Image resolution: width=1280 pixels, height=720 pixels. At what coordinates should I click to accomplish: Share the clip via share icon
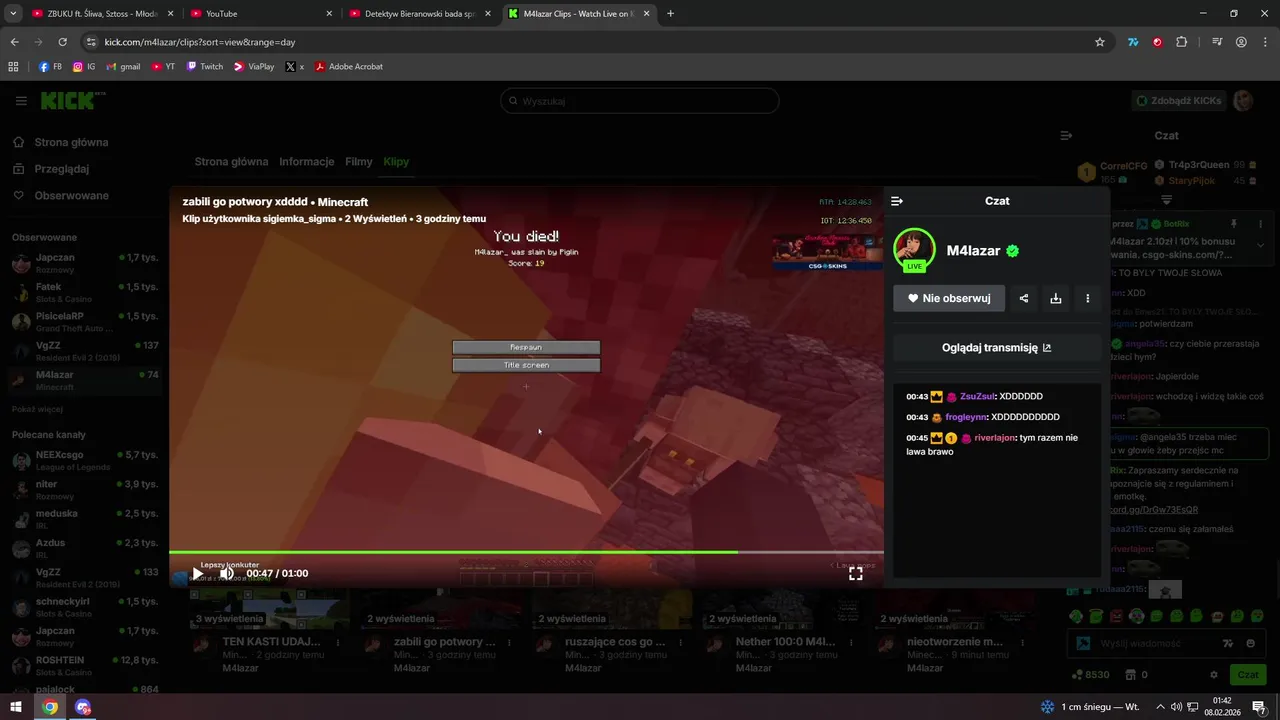[x=1024, y=298]
